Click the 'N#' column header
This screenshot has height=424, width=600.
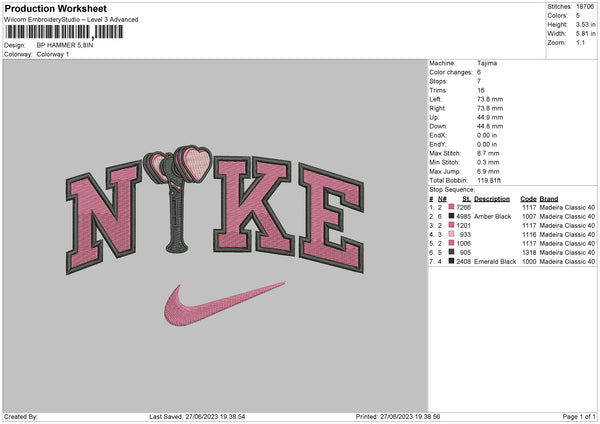point(442,199)
